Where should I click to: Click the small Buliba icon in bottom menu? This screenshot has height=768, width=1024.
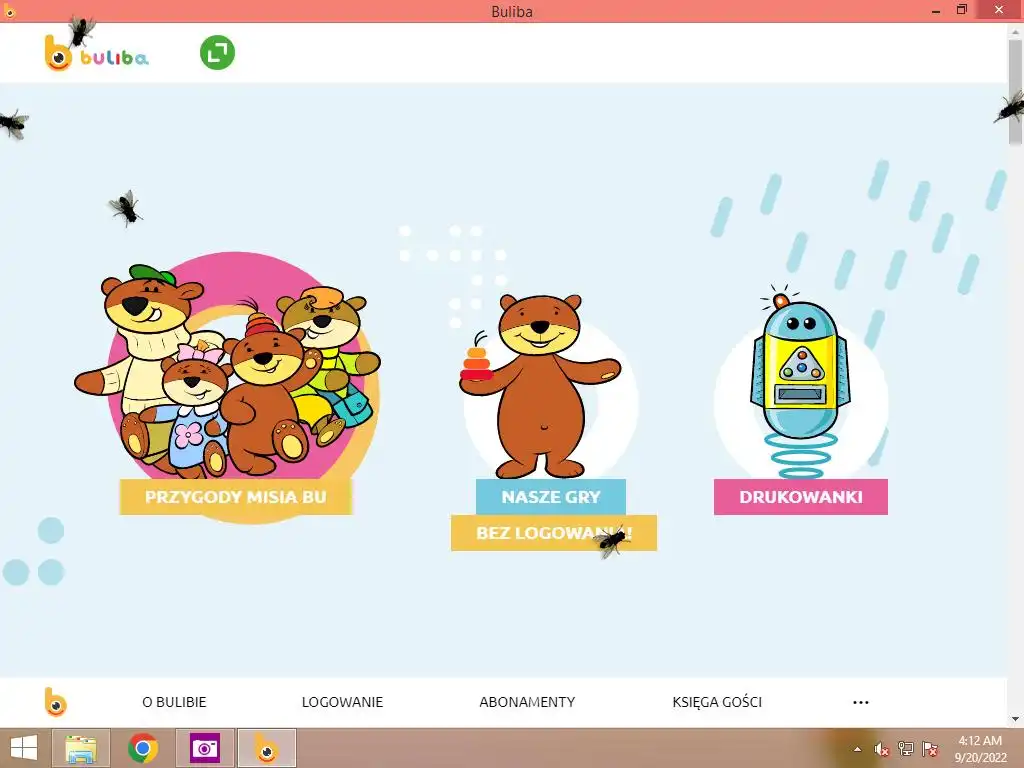[56, 702]
